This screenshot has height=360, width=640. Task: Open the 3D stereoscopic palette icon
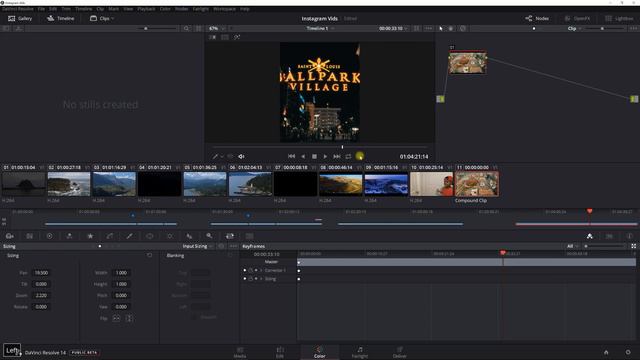[249, 236]
